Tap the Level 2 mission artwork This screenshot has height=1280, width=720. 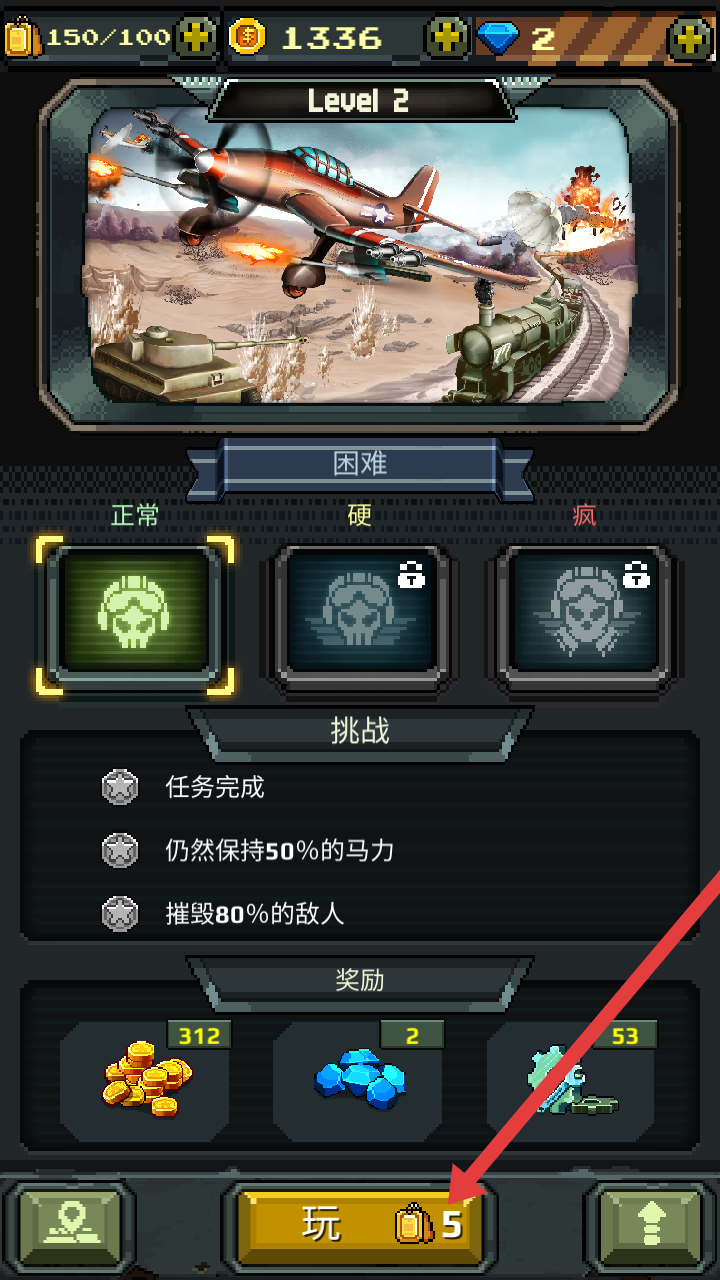point(360,255)
